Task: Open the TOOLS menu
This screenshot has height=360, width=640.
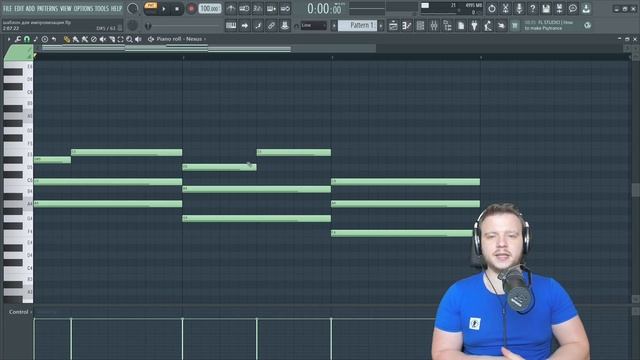Action: tap(102, 8)
